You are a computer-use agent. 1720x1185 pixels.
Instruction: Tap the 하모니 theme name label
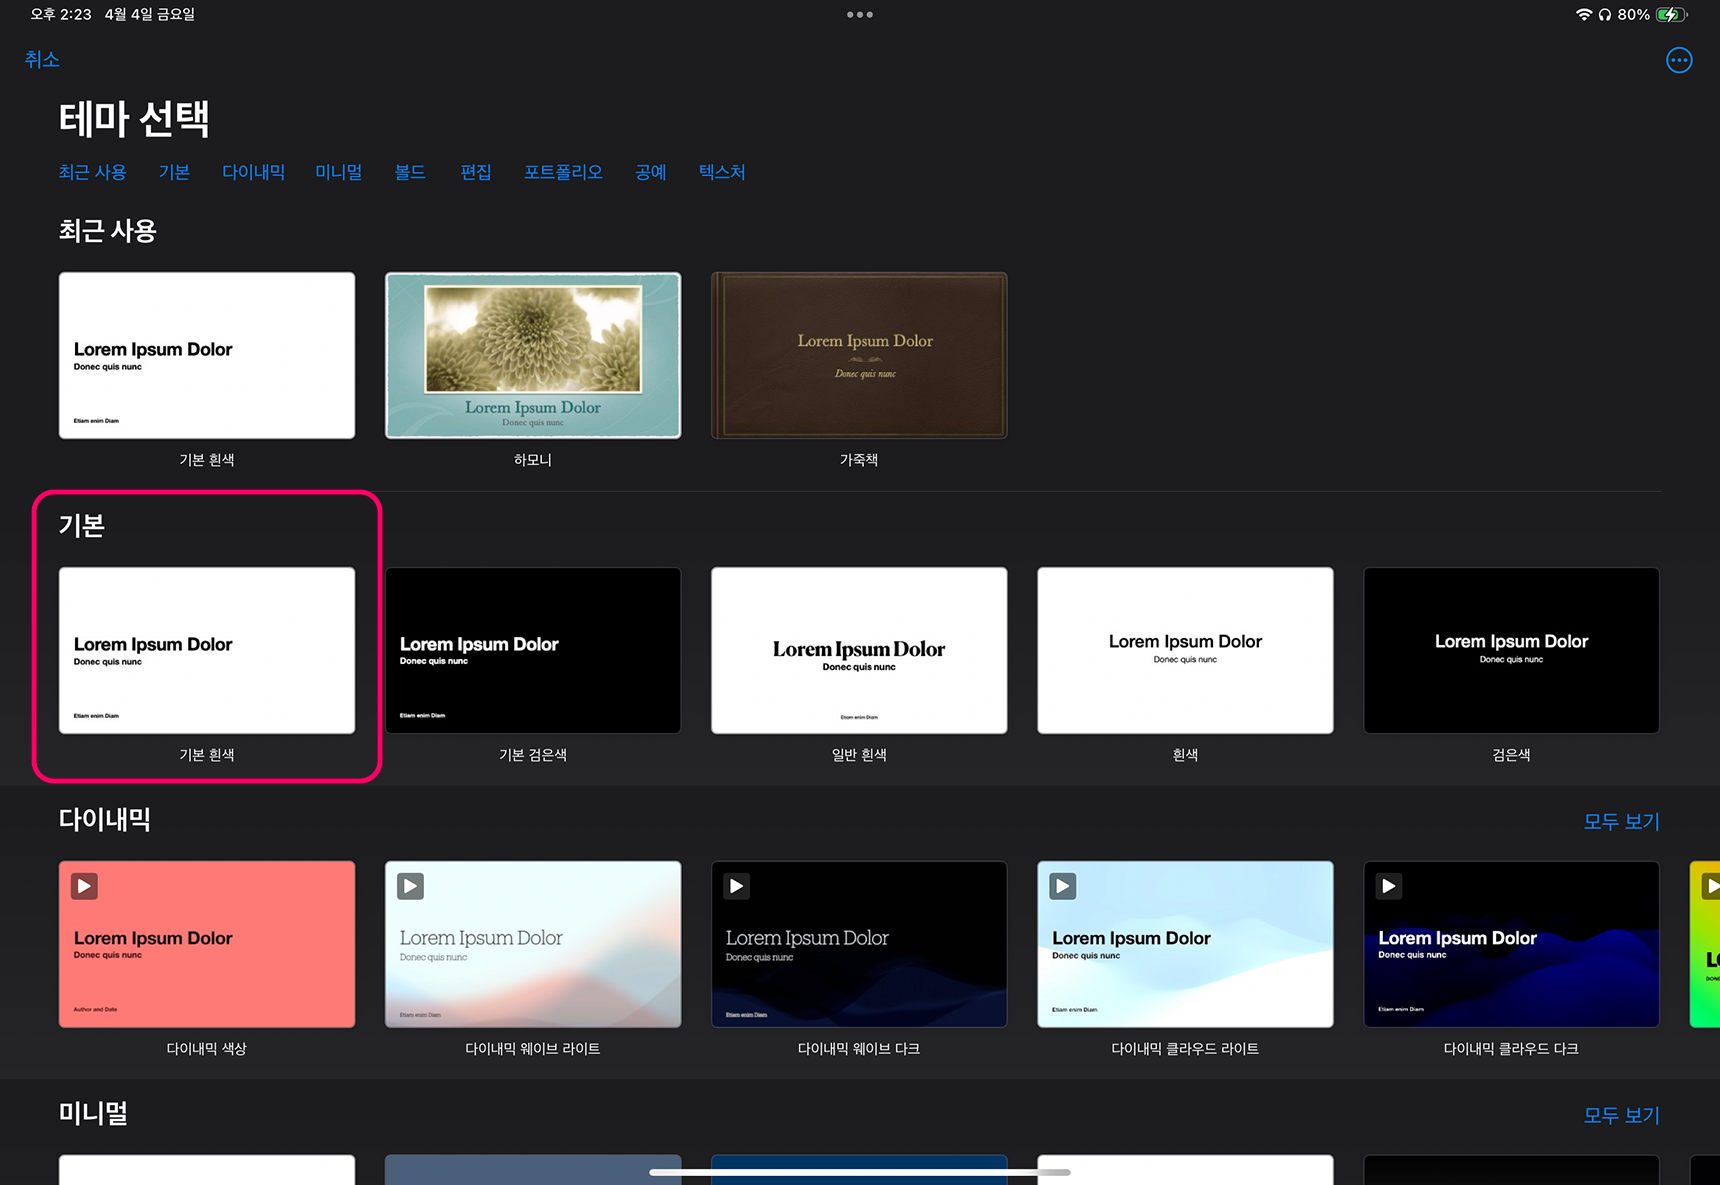click(533, 460)
